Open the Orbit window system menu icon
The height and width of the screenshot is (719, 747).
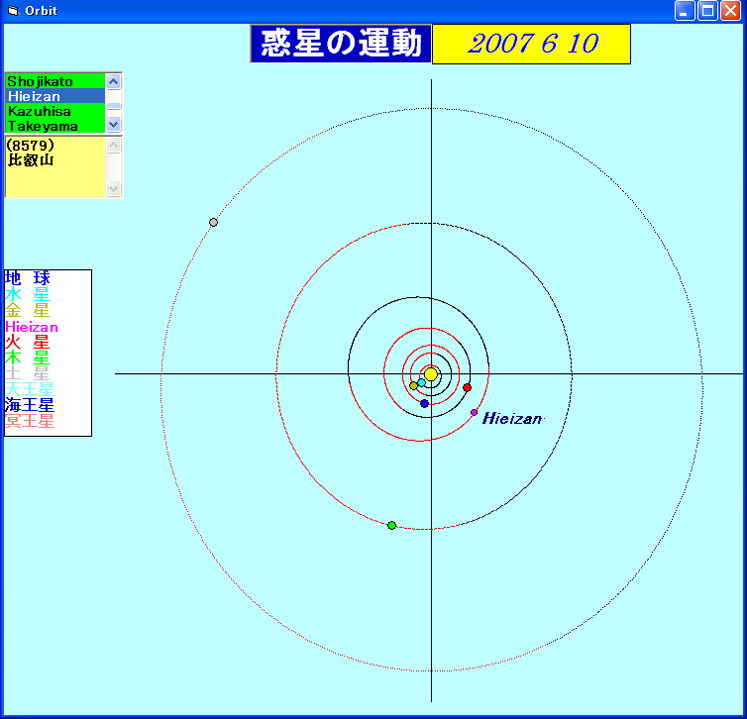point(13,11)
